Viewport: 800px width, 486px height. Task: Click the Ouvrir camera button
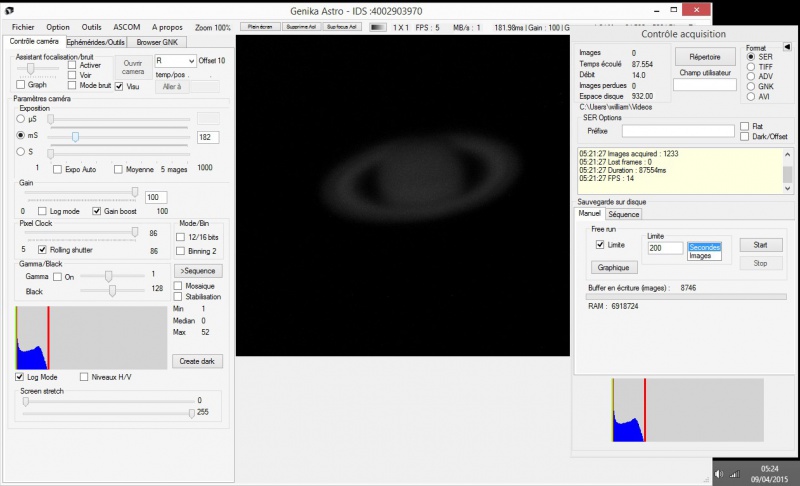coord(133,67)
